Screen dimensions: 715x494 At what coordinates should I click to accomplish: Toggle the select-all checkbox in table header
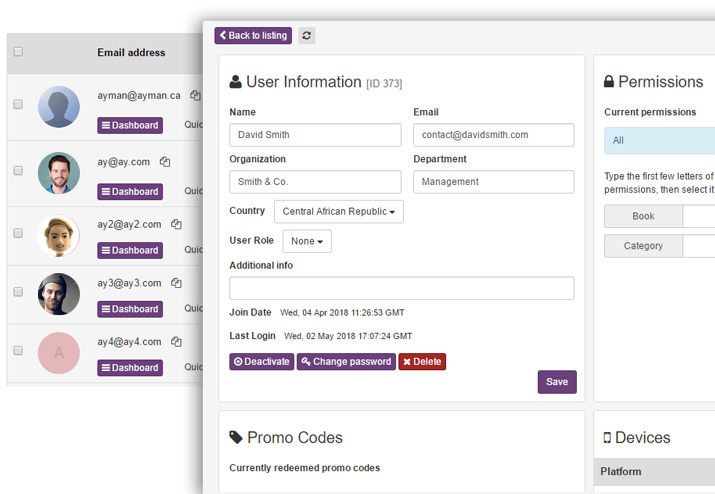[x=18, y=53]
